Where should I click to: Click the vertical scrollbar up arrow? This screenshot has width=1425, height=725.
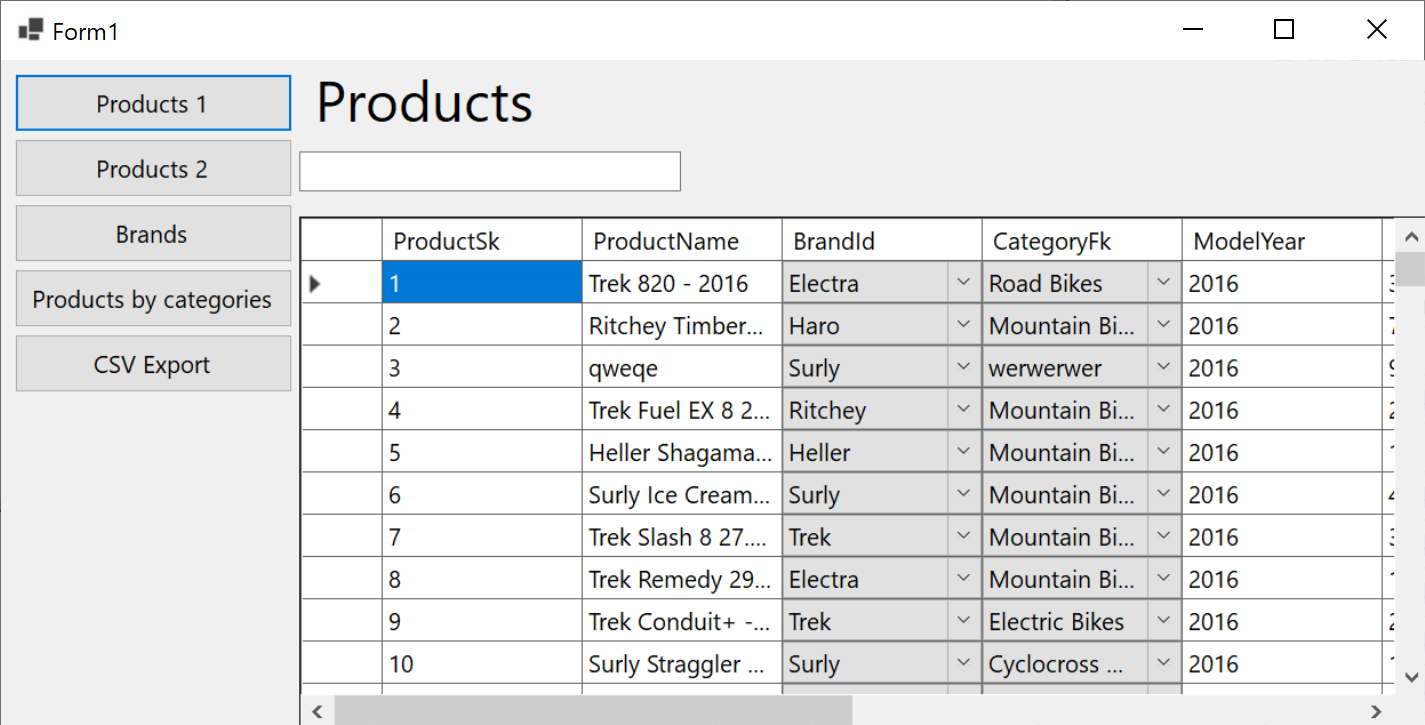(x=1411, y=238)
